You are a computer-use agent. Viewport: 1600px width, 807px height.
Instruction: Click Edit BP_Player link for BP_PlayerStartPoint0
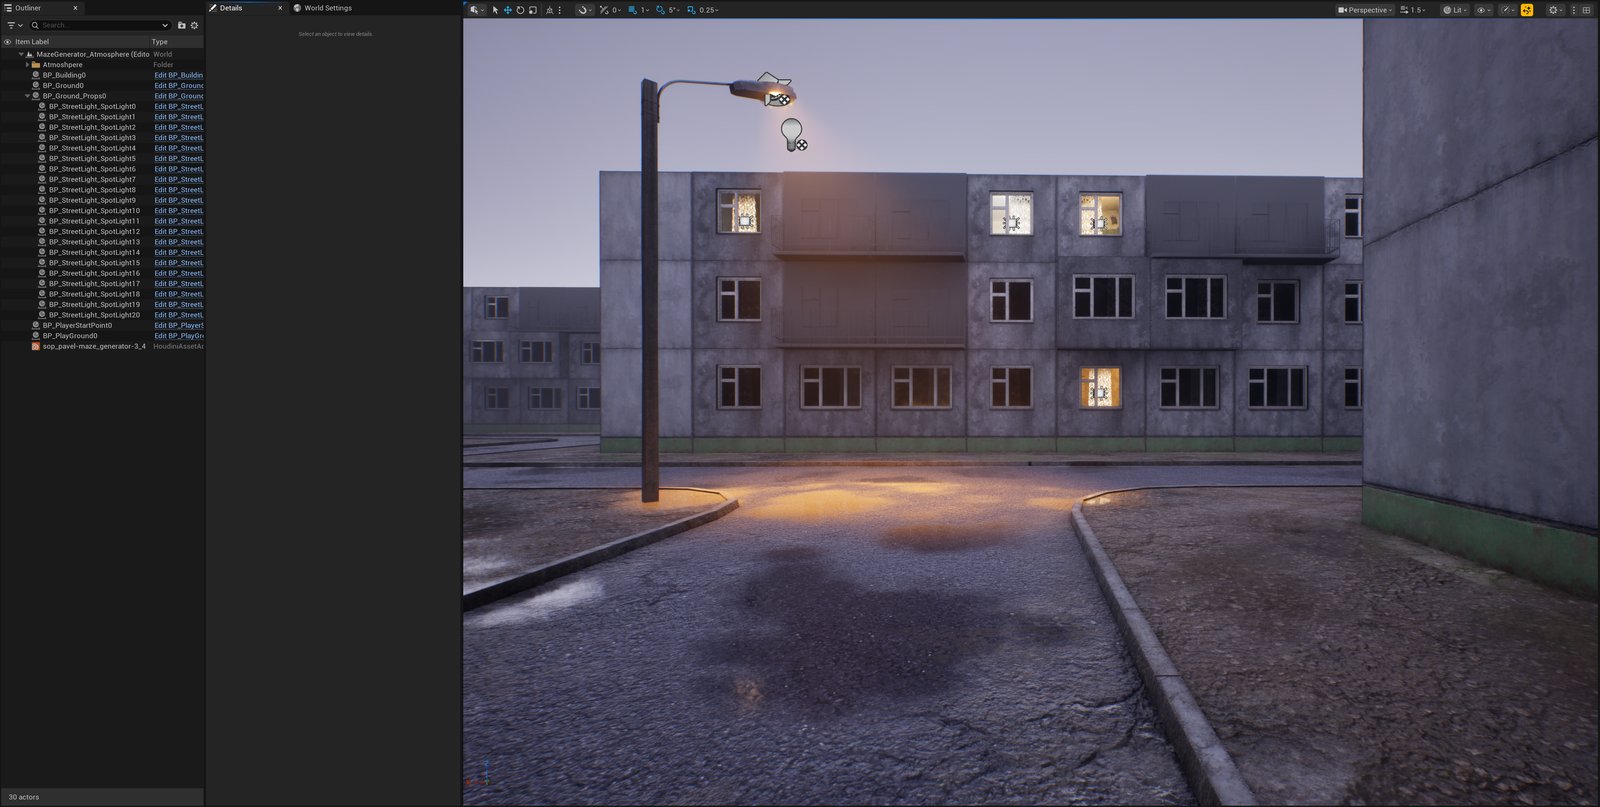(x=178, y=325)
